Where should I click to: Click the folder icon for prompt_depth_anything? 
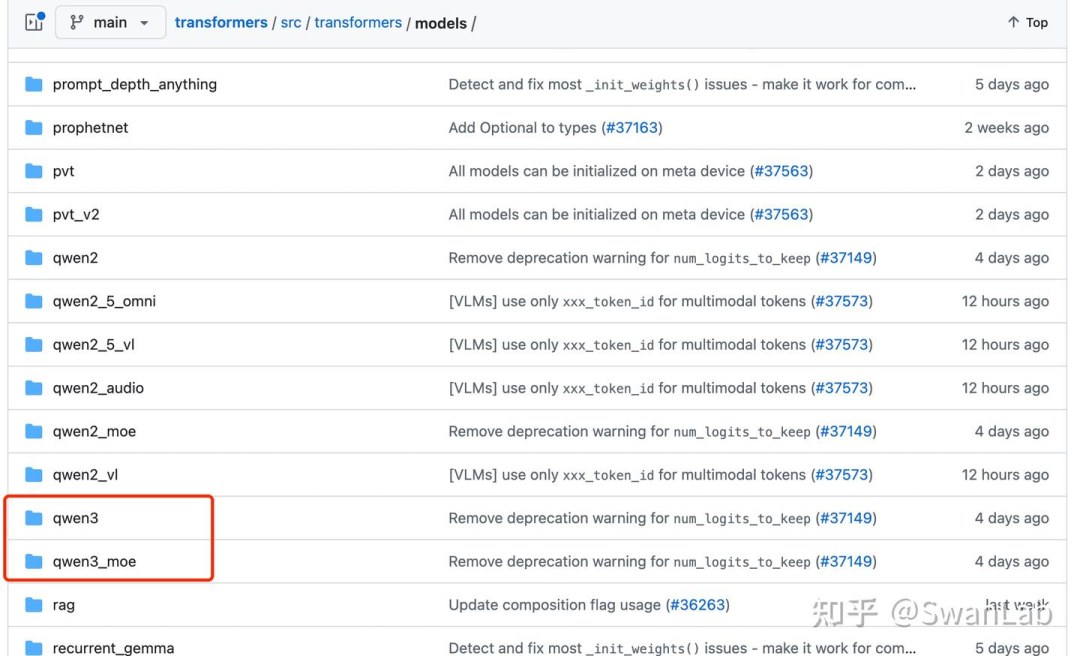click(x=34, y=84)
